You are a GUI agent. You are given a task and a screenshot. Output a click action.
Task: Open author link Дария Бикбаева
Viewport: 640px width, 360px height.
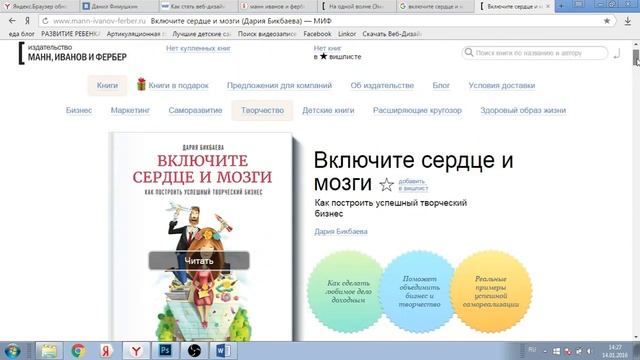(x=341, y=231)
